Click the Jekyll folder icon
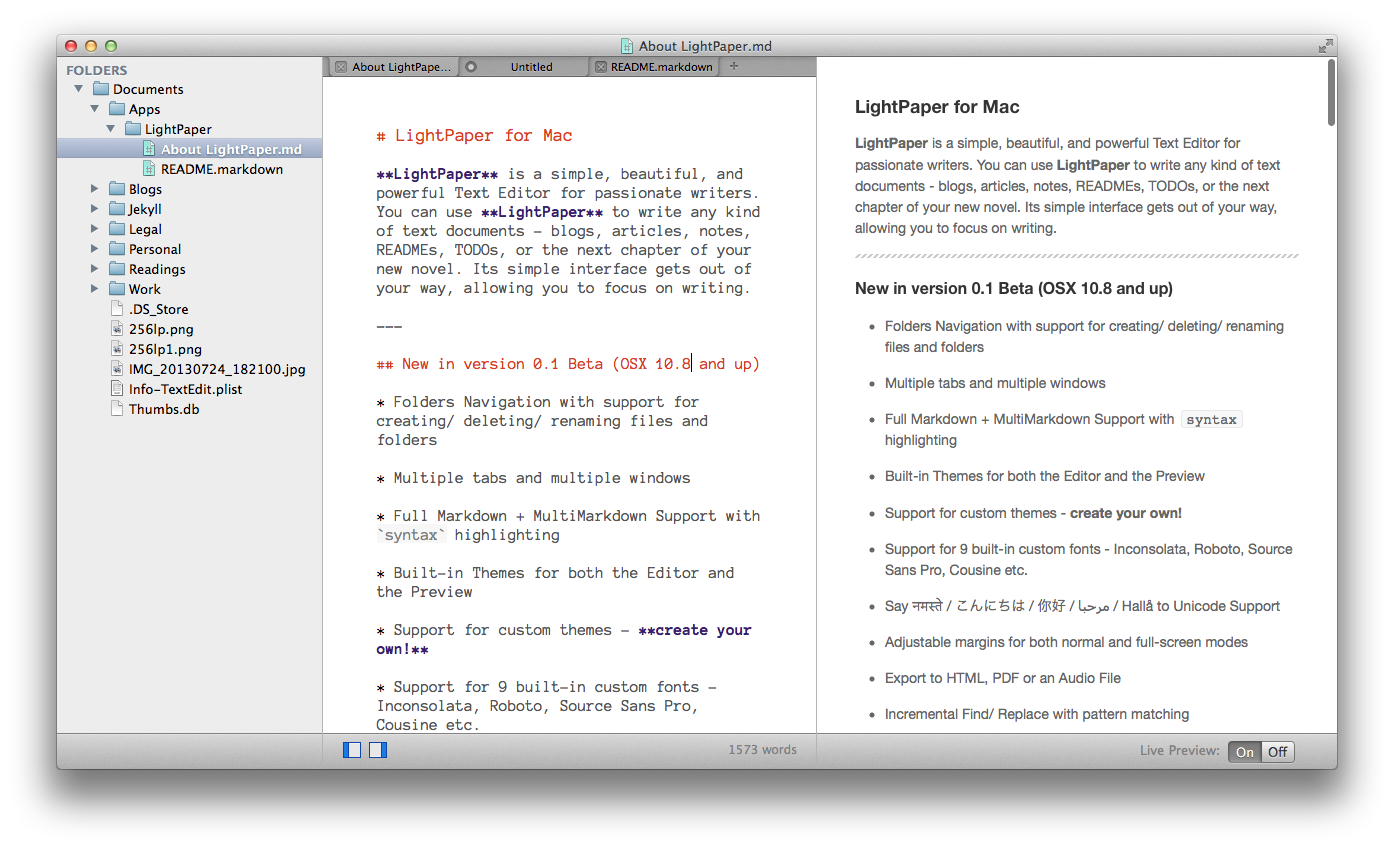Screen dimensions: 1394x848 pyautogui.click(x=117, y=209)
